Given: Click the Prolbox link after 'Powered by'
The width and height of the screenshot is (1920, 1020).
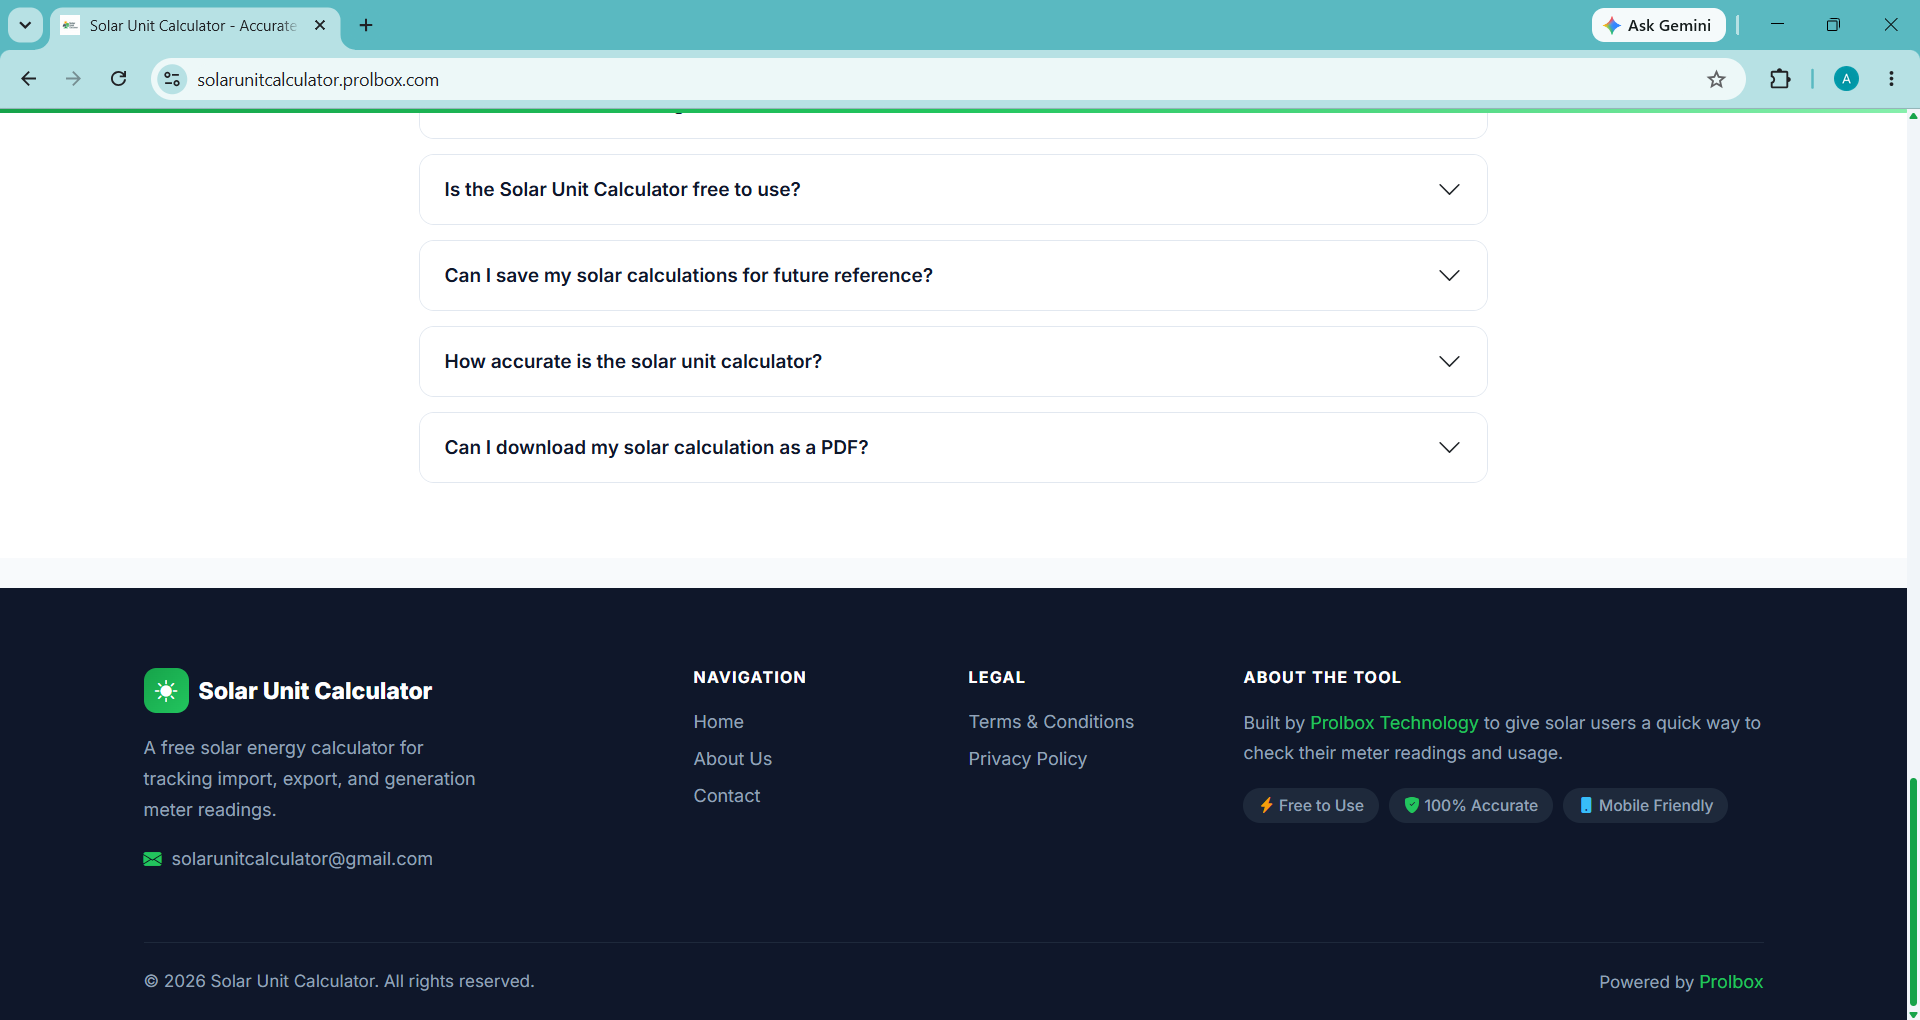Looking at the screenshot, I should click(1731, 982).
